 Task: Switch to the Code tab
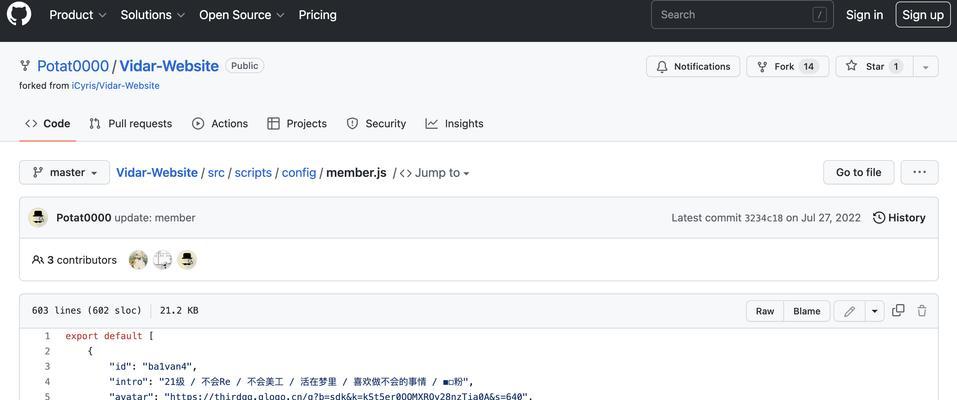tap(48, 123)
